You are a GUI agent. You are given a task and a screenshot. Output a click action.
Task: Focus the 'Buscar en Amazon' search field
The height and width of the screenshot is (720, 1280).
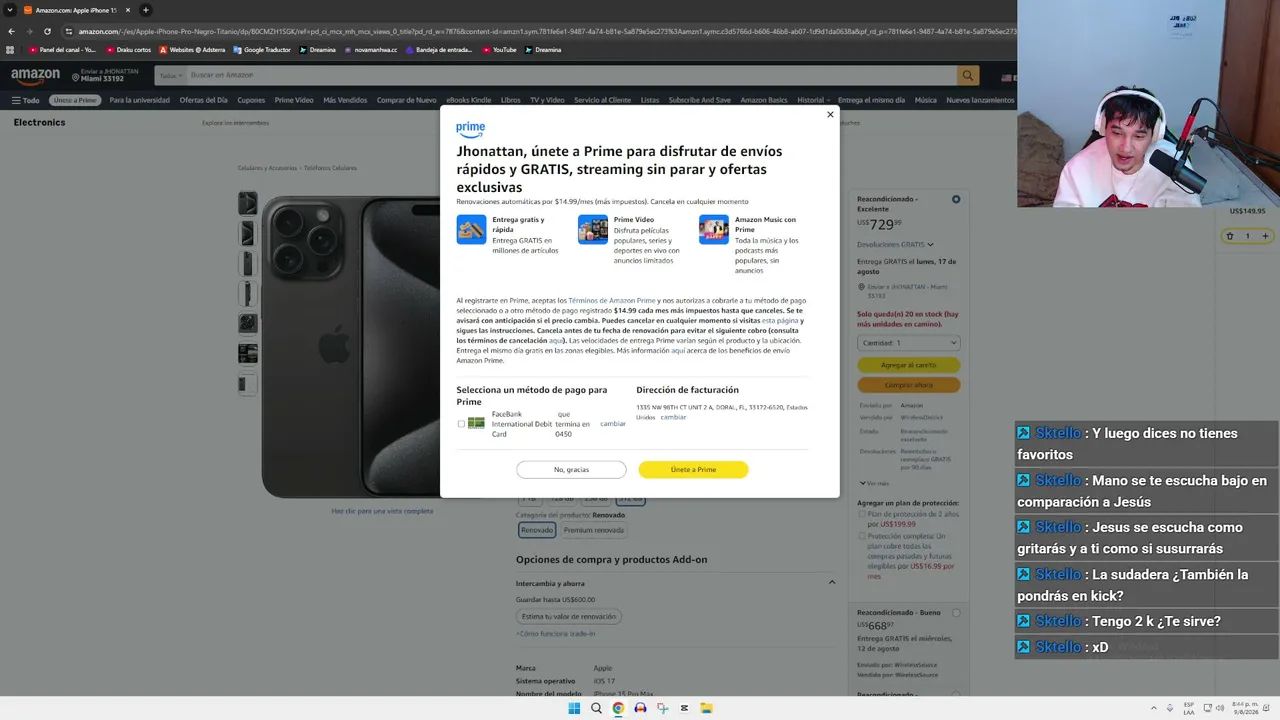point(570,75)
